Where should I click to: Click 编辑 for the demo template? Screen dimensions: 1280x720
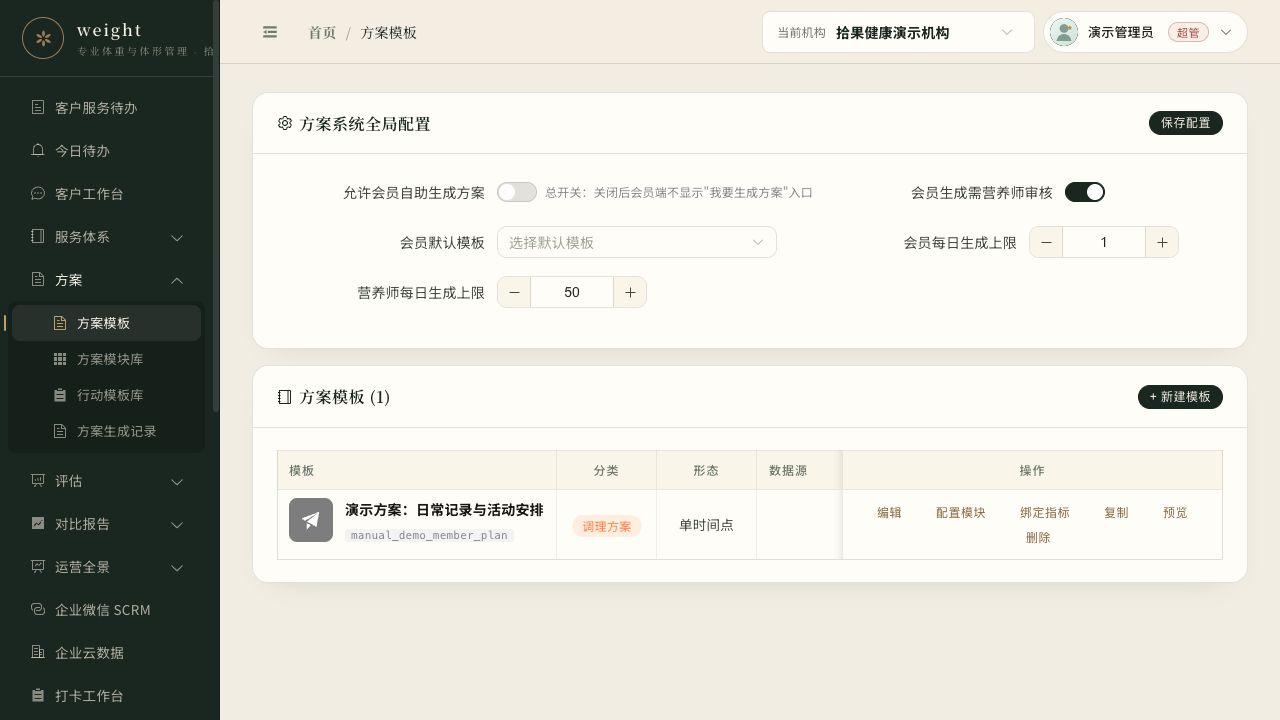[x=889, y=513]
